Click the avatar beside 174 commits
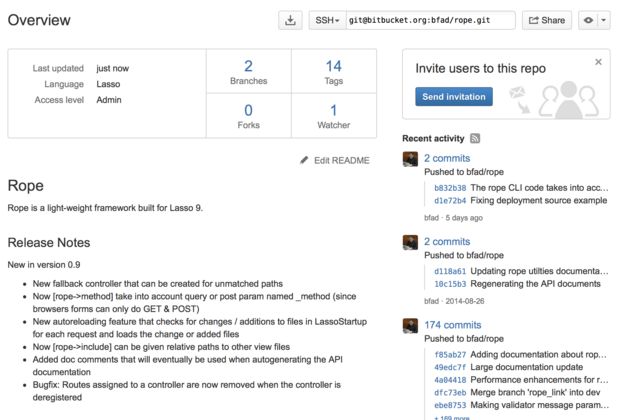The width and height of the screenshot is (620, 420). tap(410, 326)
